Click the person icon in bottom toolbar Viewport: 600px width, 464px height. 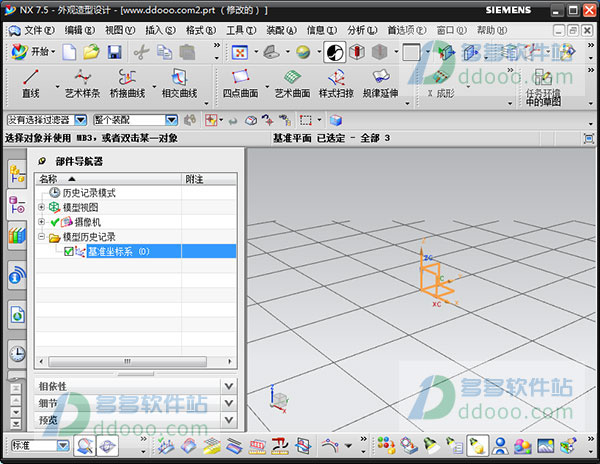500,446
